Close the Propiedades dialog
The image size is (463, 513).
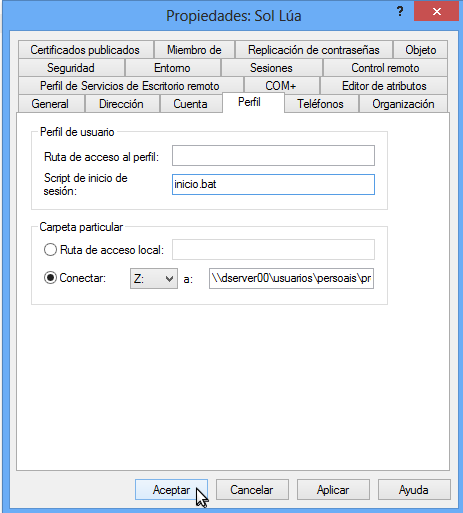(x=437, y=12)
